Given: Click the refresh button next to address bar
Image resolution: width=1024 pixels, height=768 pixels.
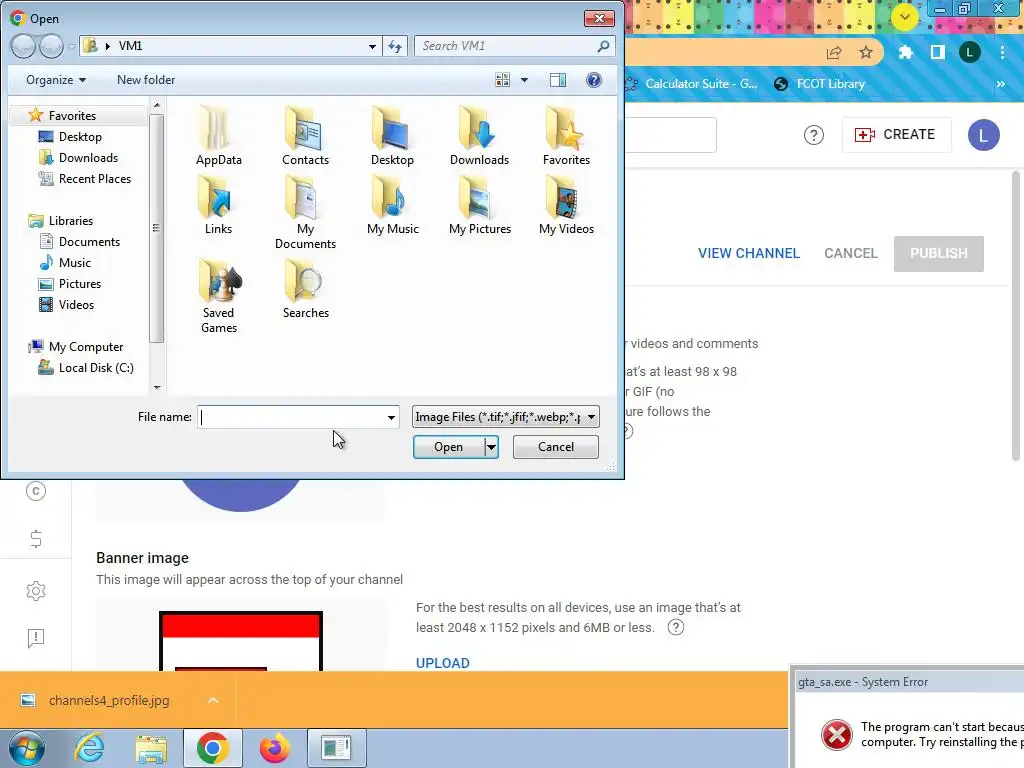Looking at the screenshot, I should pos(394,46).
